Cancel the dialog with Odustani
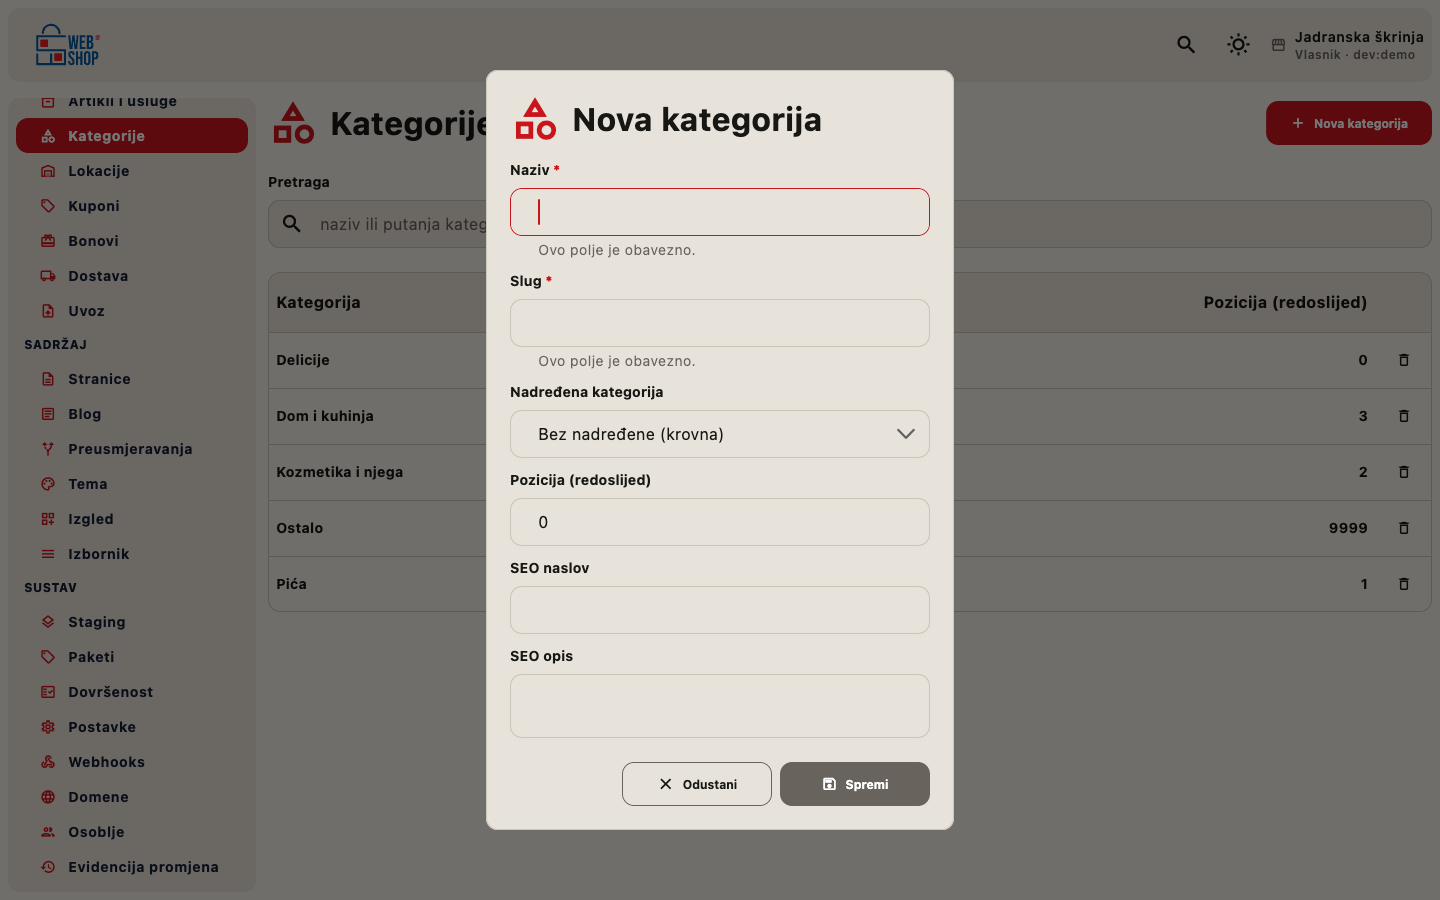 click(697, 784)
